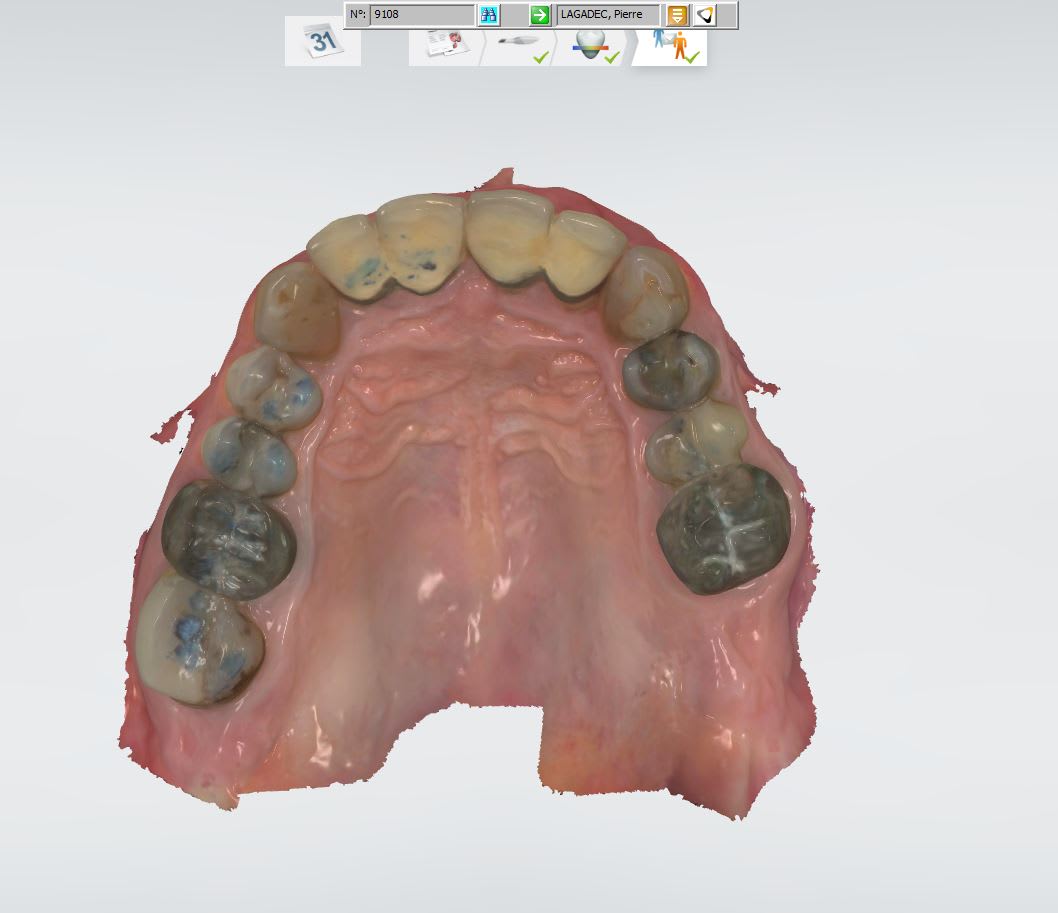Switch to the scanner wand scan step
This screenshot has width=1058, height=913.
(520, 44)
